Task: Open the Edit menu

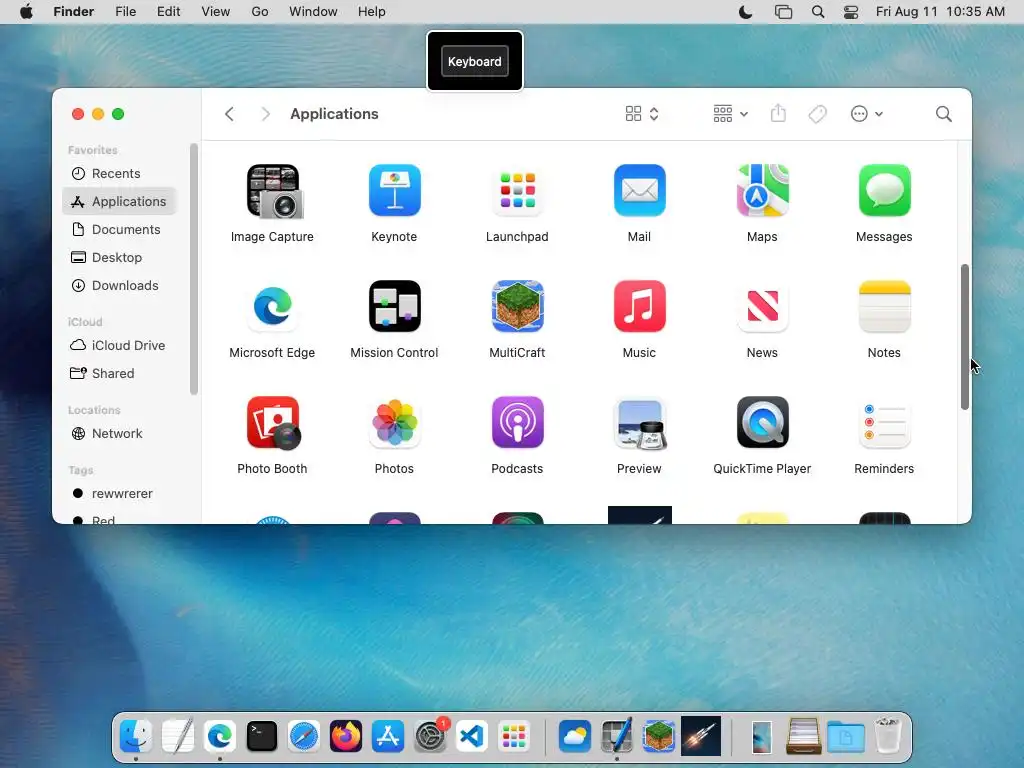Action: coord(168,12)
